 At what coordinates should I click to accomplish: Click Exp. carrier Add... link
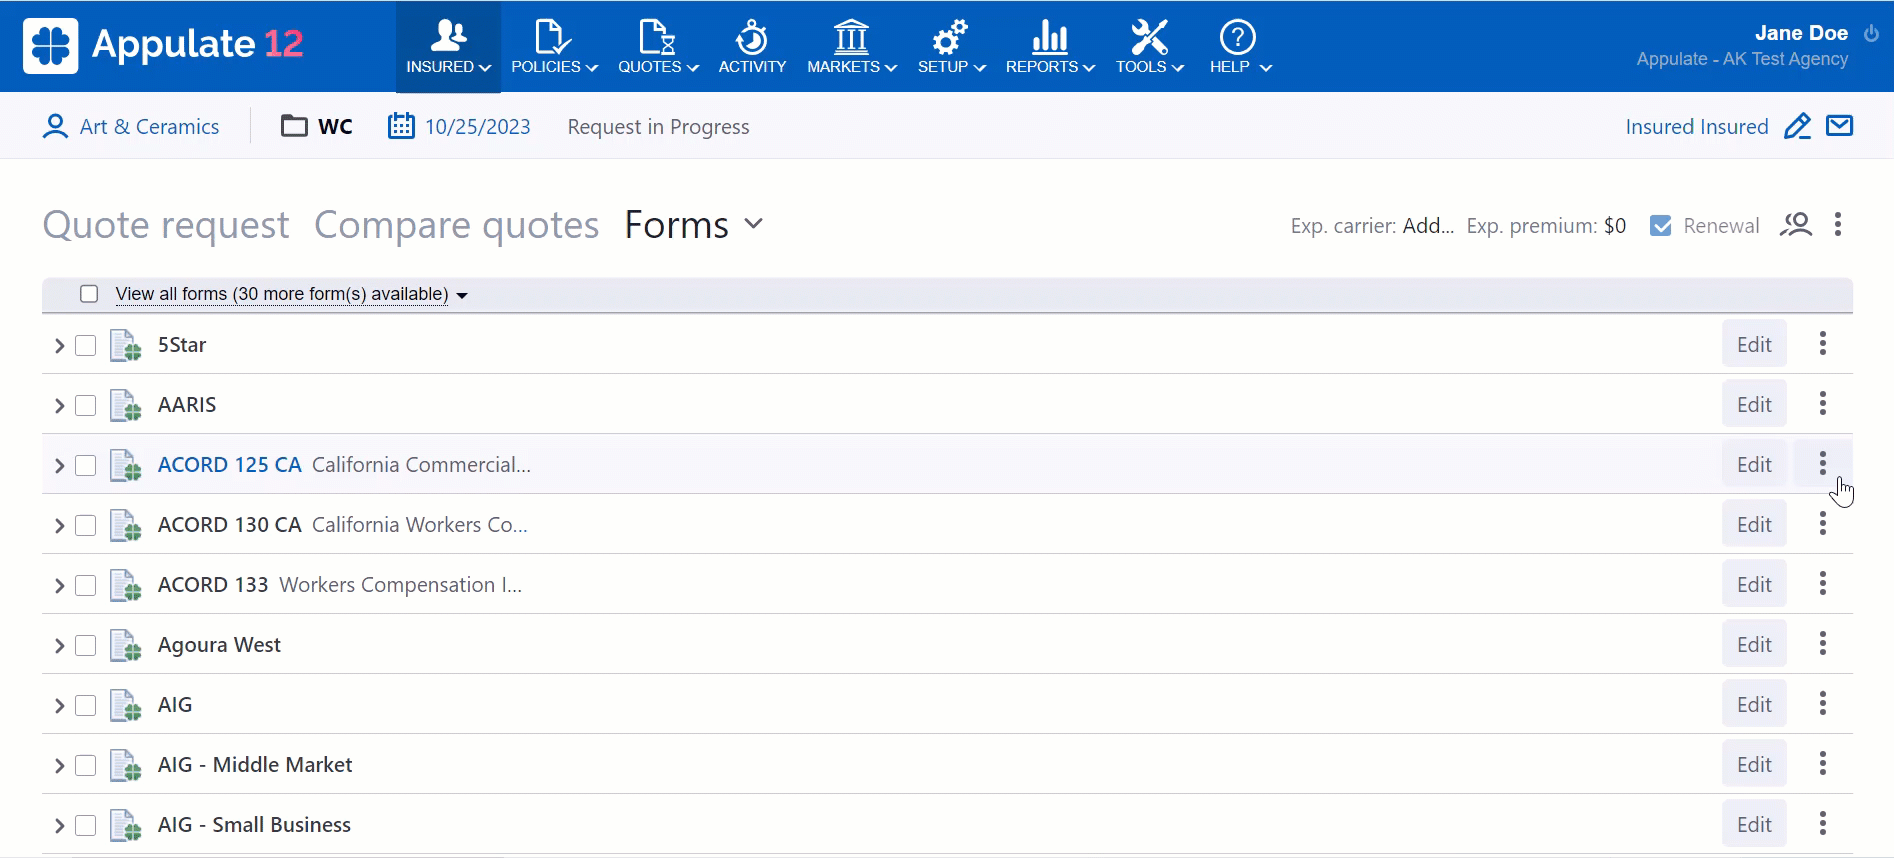click(1428, 226)
